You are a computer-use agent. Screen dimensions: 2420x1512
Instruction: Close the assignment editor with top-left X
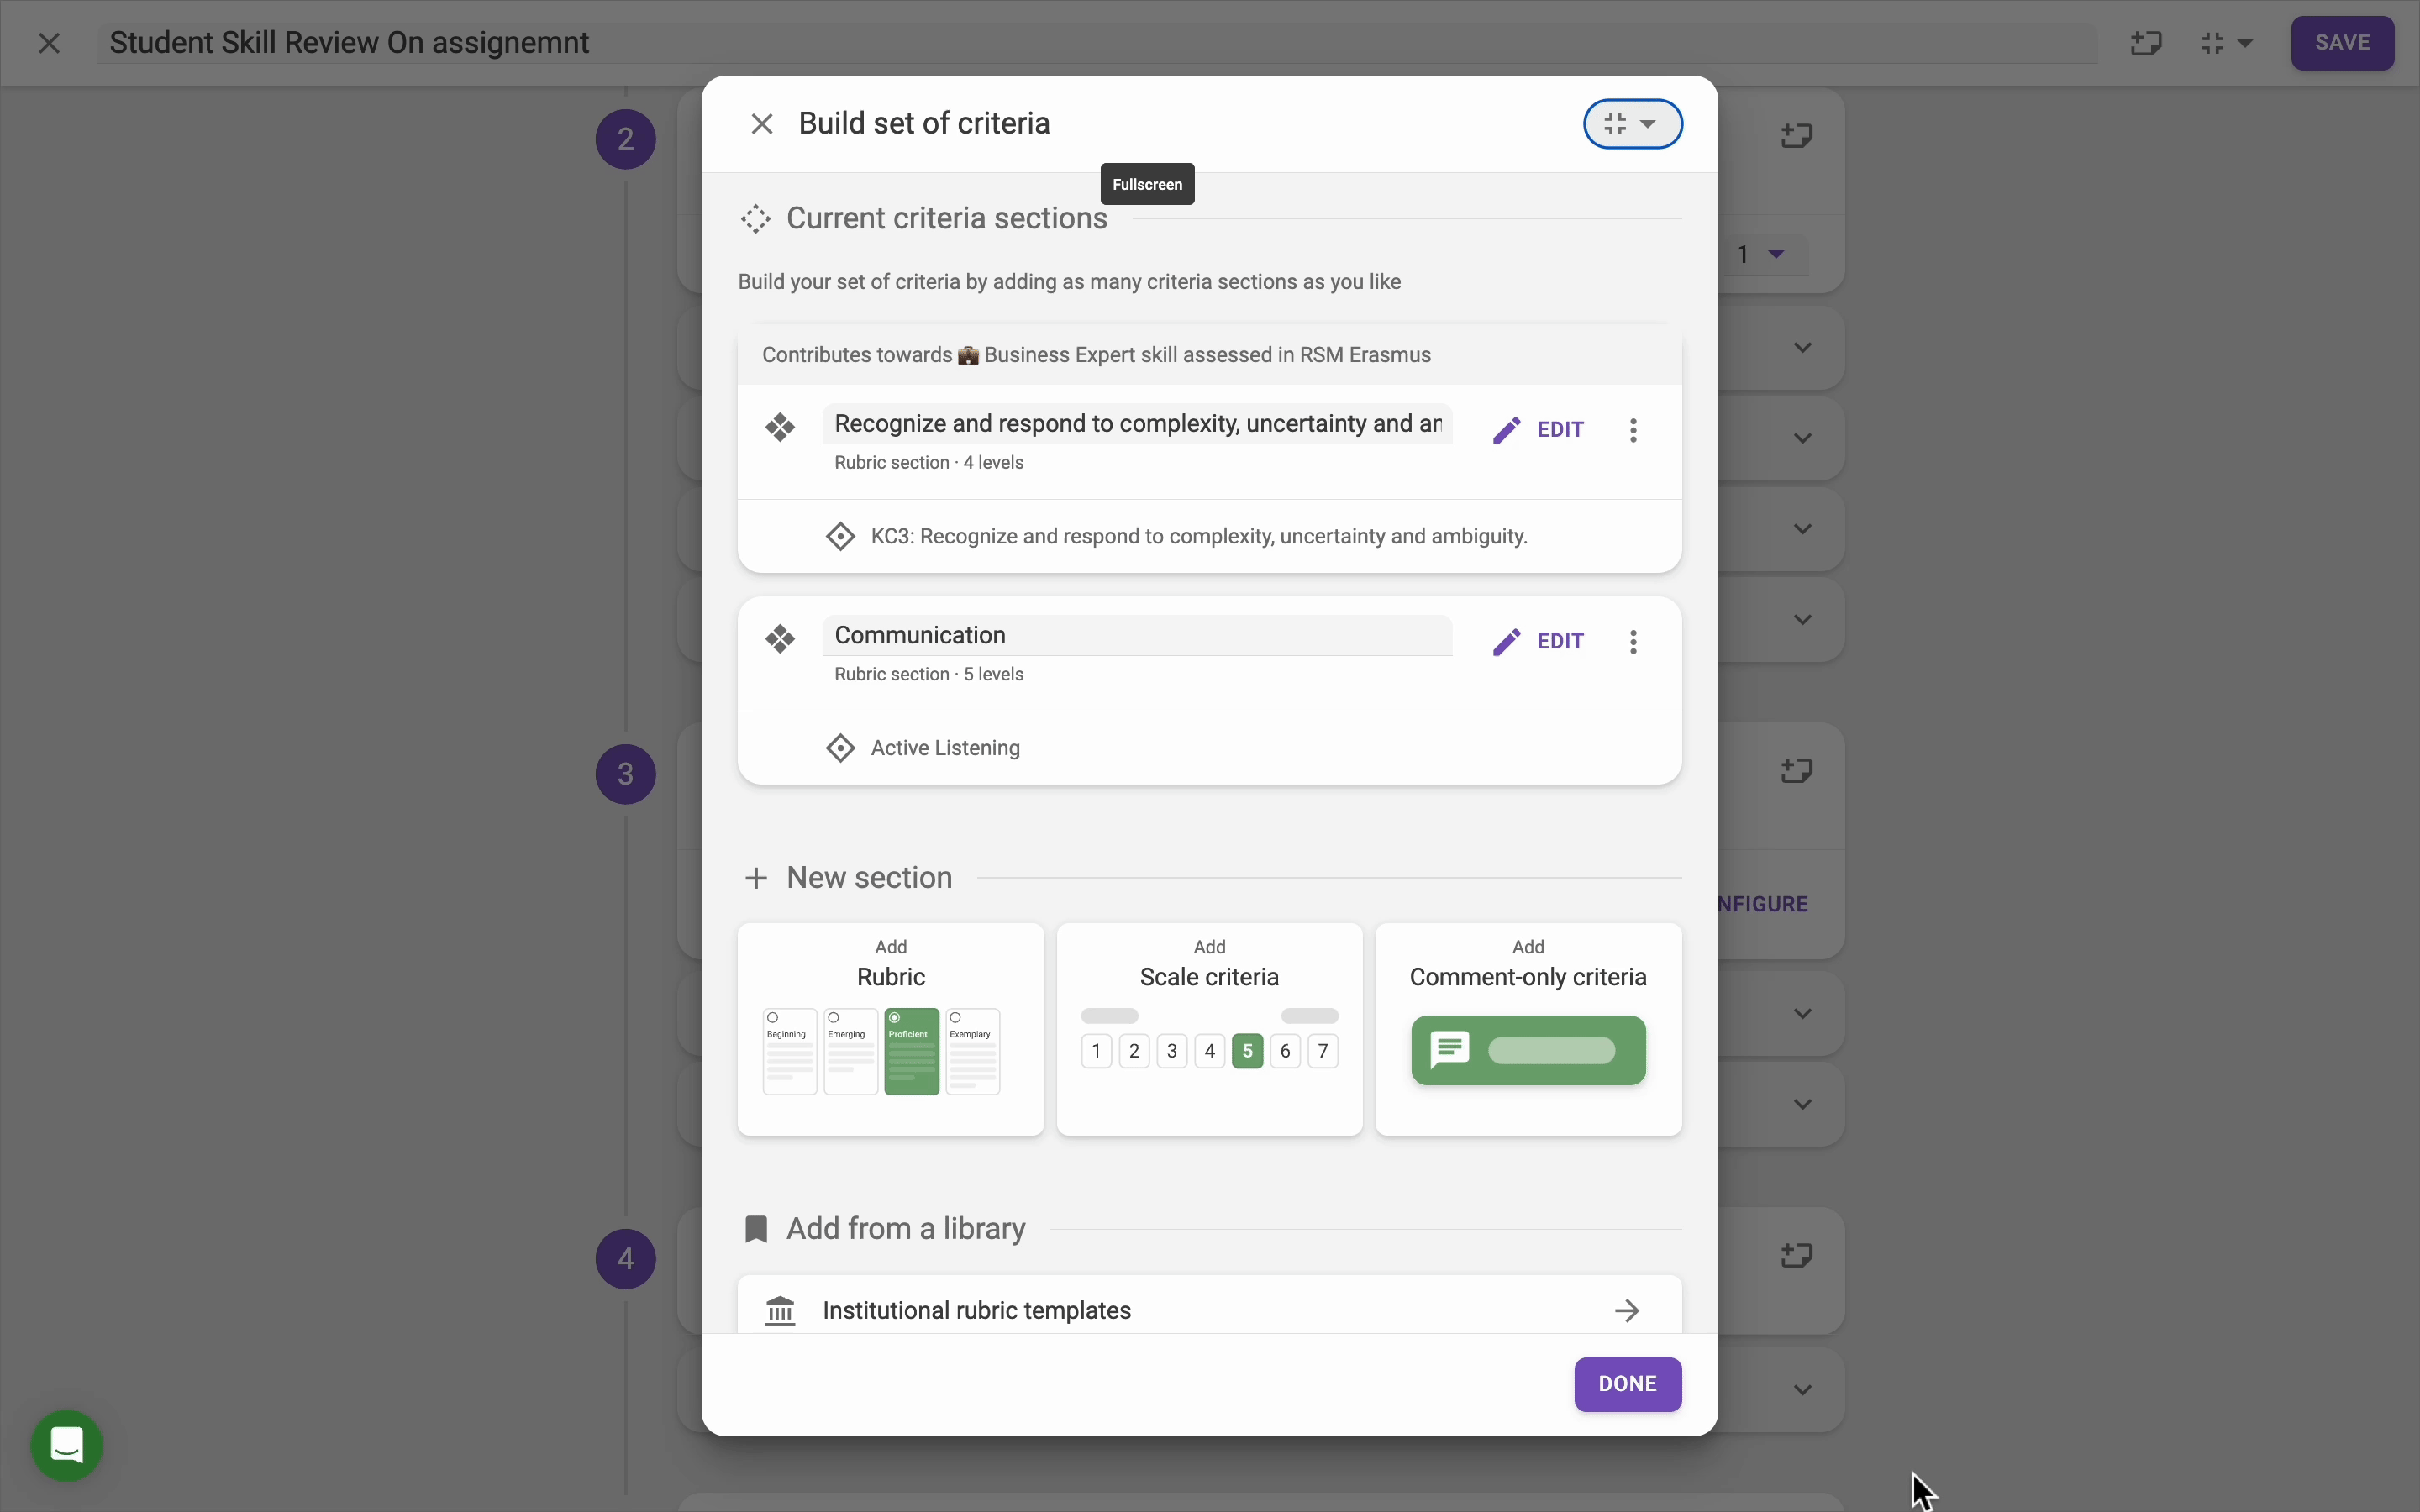(49, 43)
